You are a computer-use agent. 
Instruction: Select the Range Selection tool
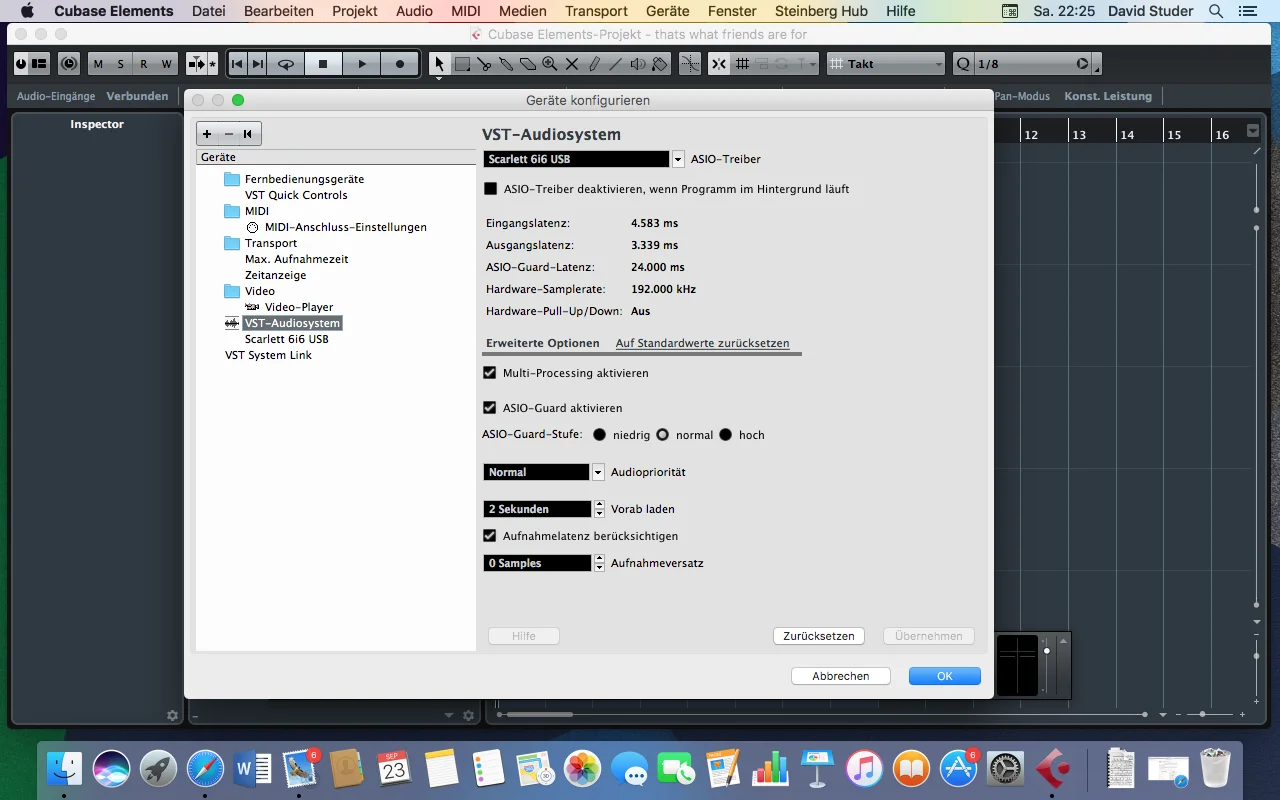(x=462, y=64)
